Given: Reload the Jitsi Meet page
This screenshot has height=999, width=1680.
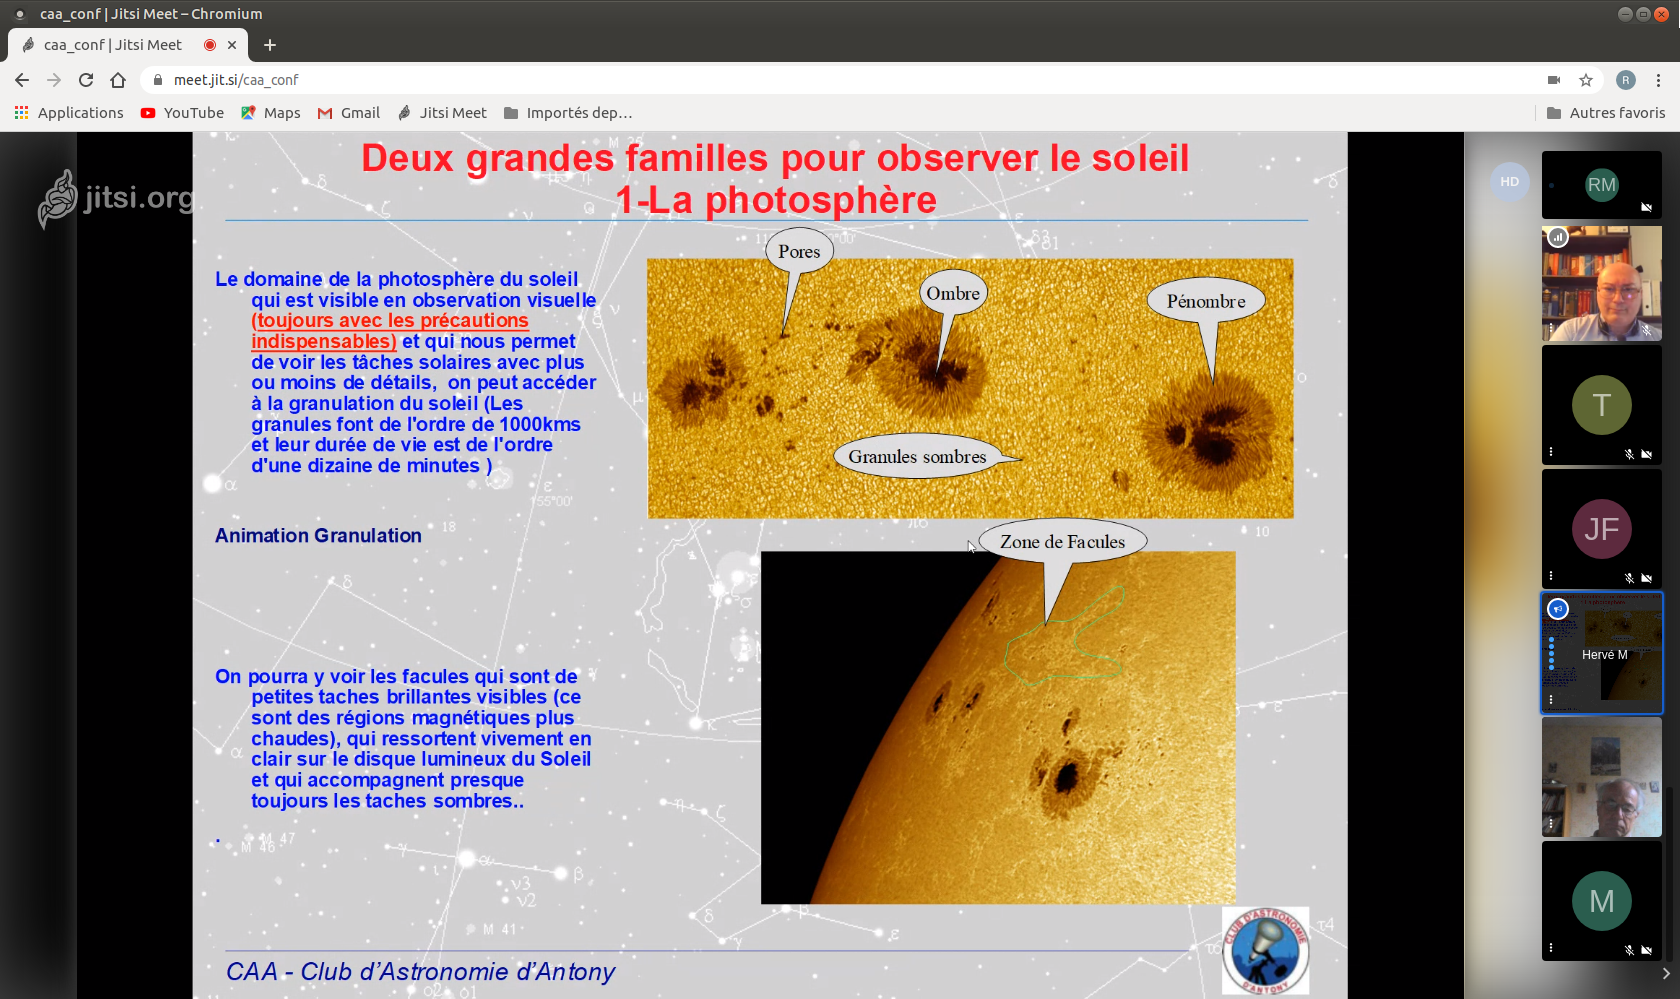Looking at the screenshot, I should tap(86, 80).
